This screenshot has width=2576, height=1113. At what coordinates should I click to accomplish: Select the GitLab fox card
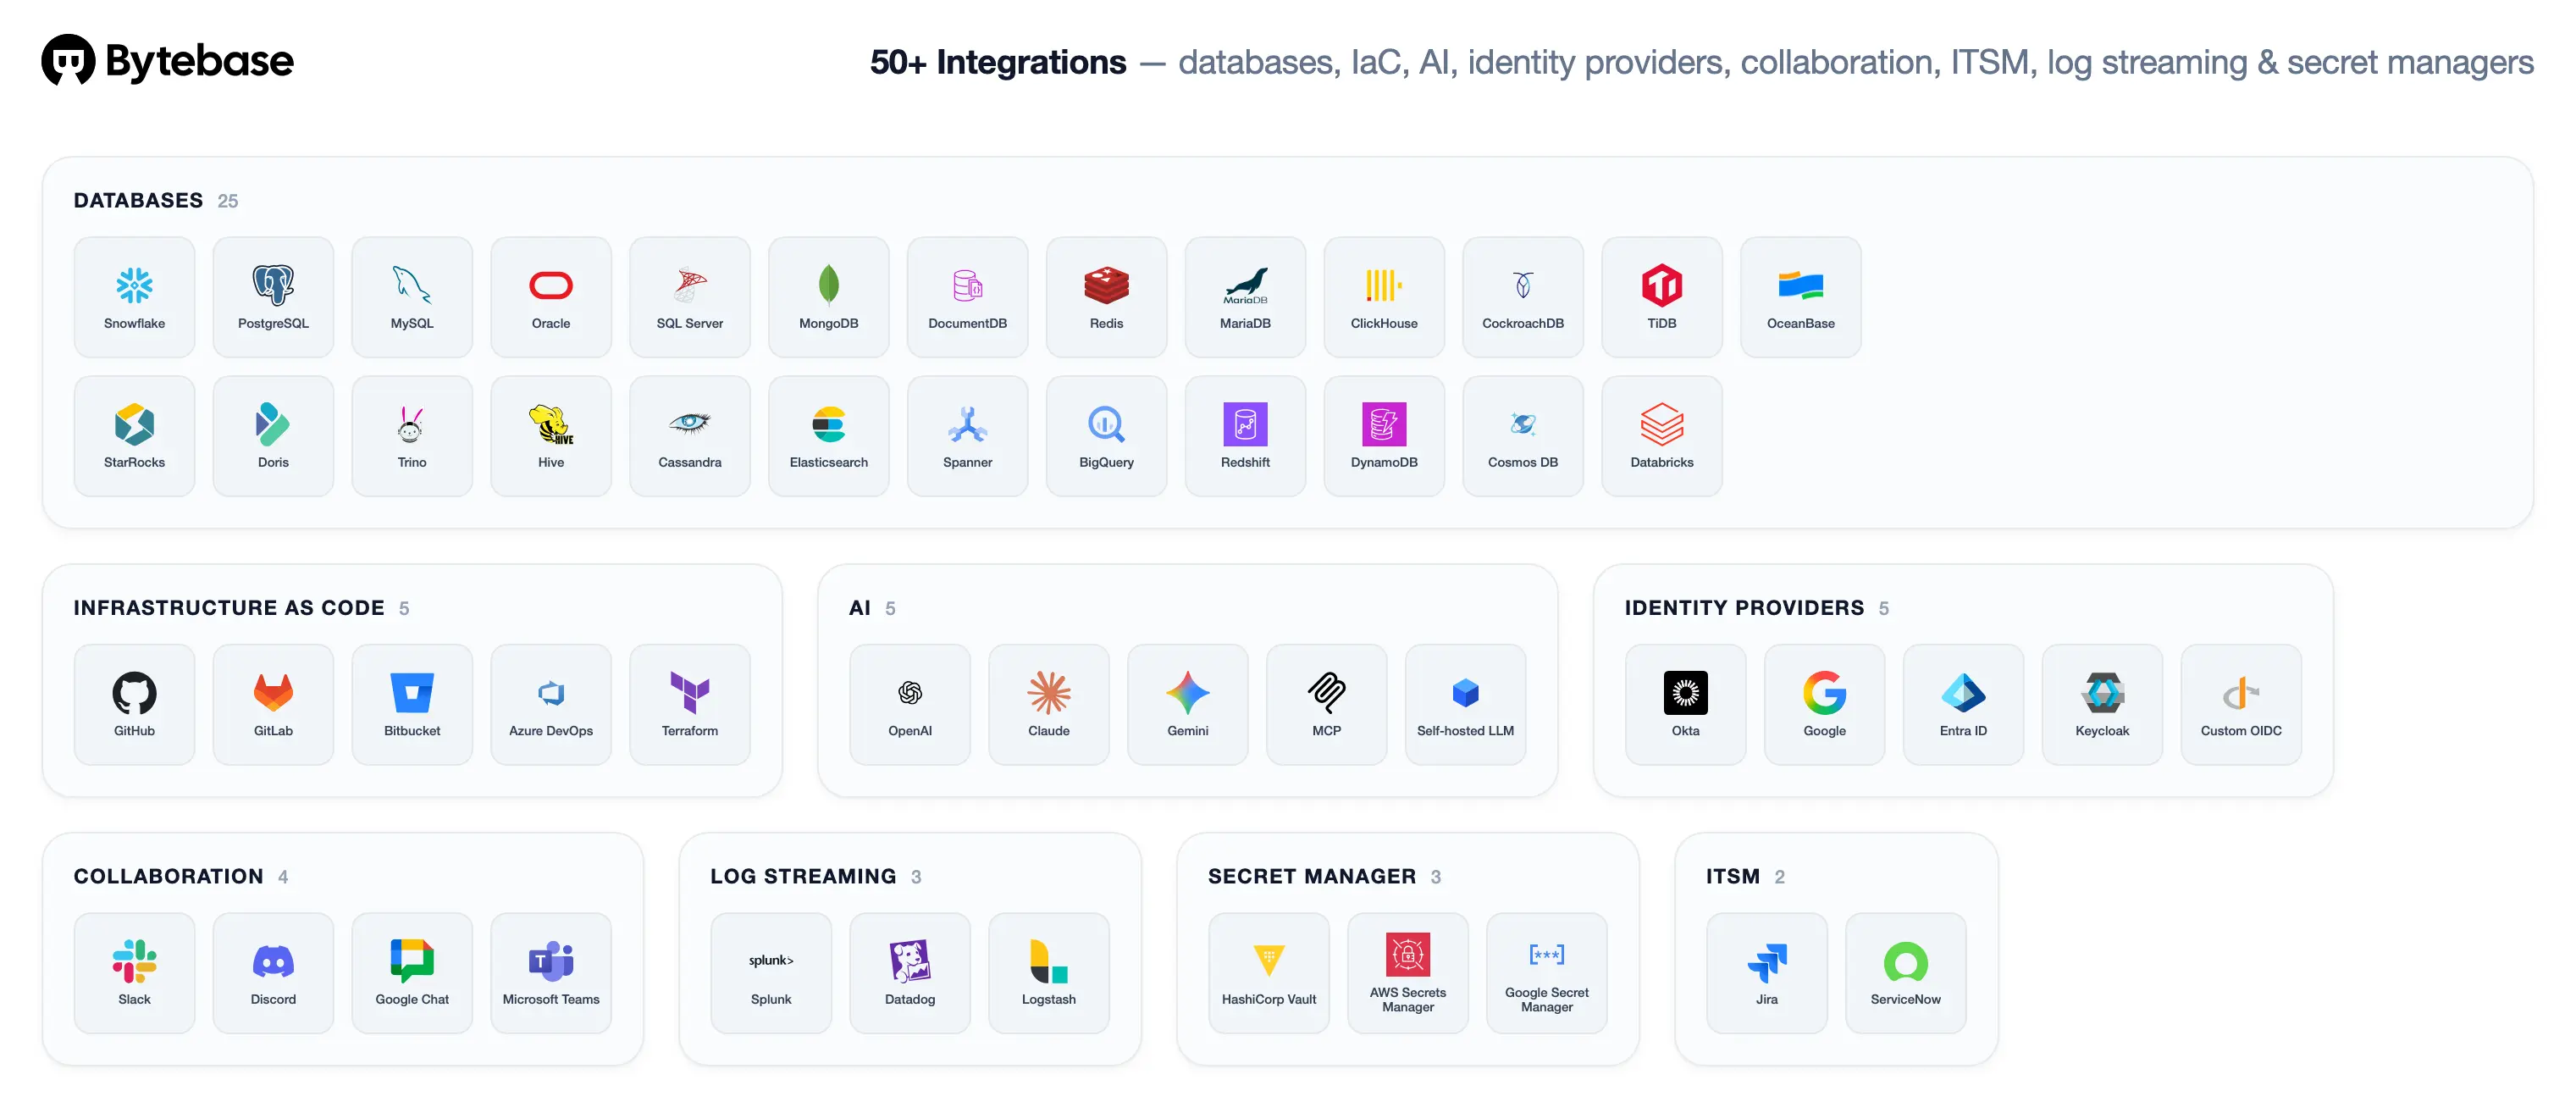273,705
